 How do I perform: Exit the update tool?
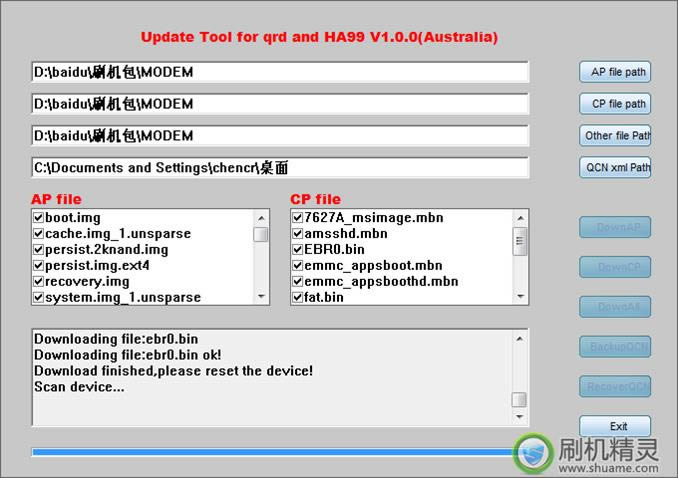(x=615, y=426)
